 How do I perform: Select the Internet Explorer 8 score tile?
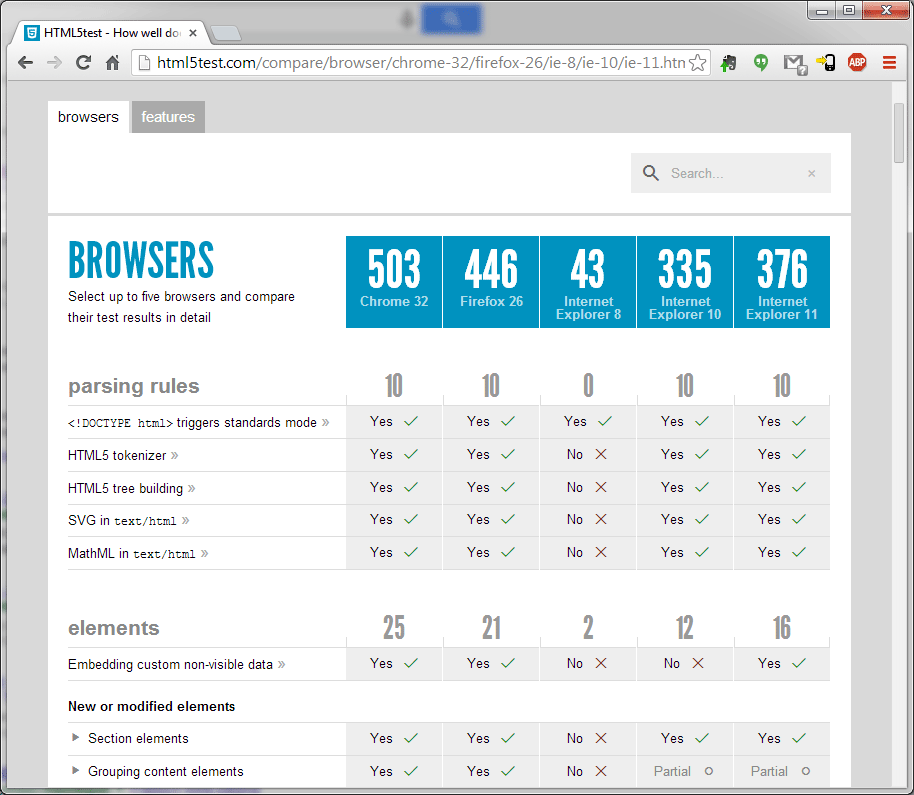(x=588, y=282)
